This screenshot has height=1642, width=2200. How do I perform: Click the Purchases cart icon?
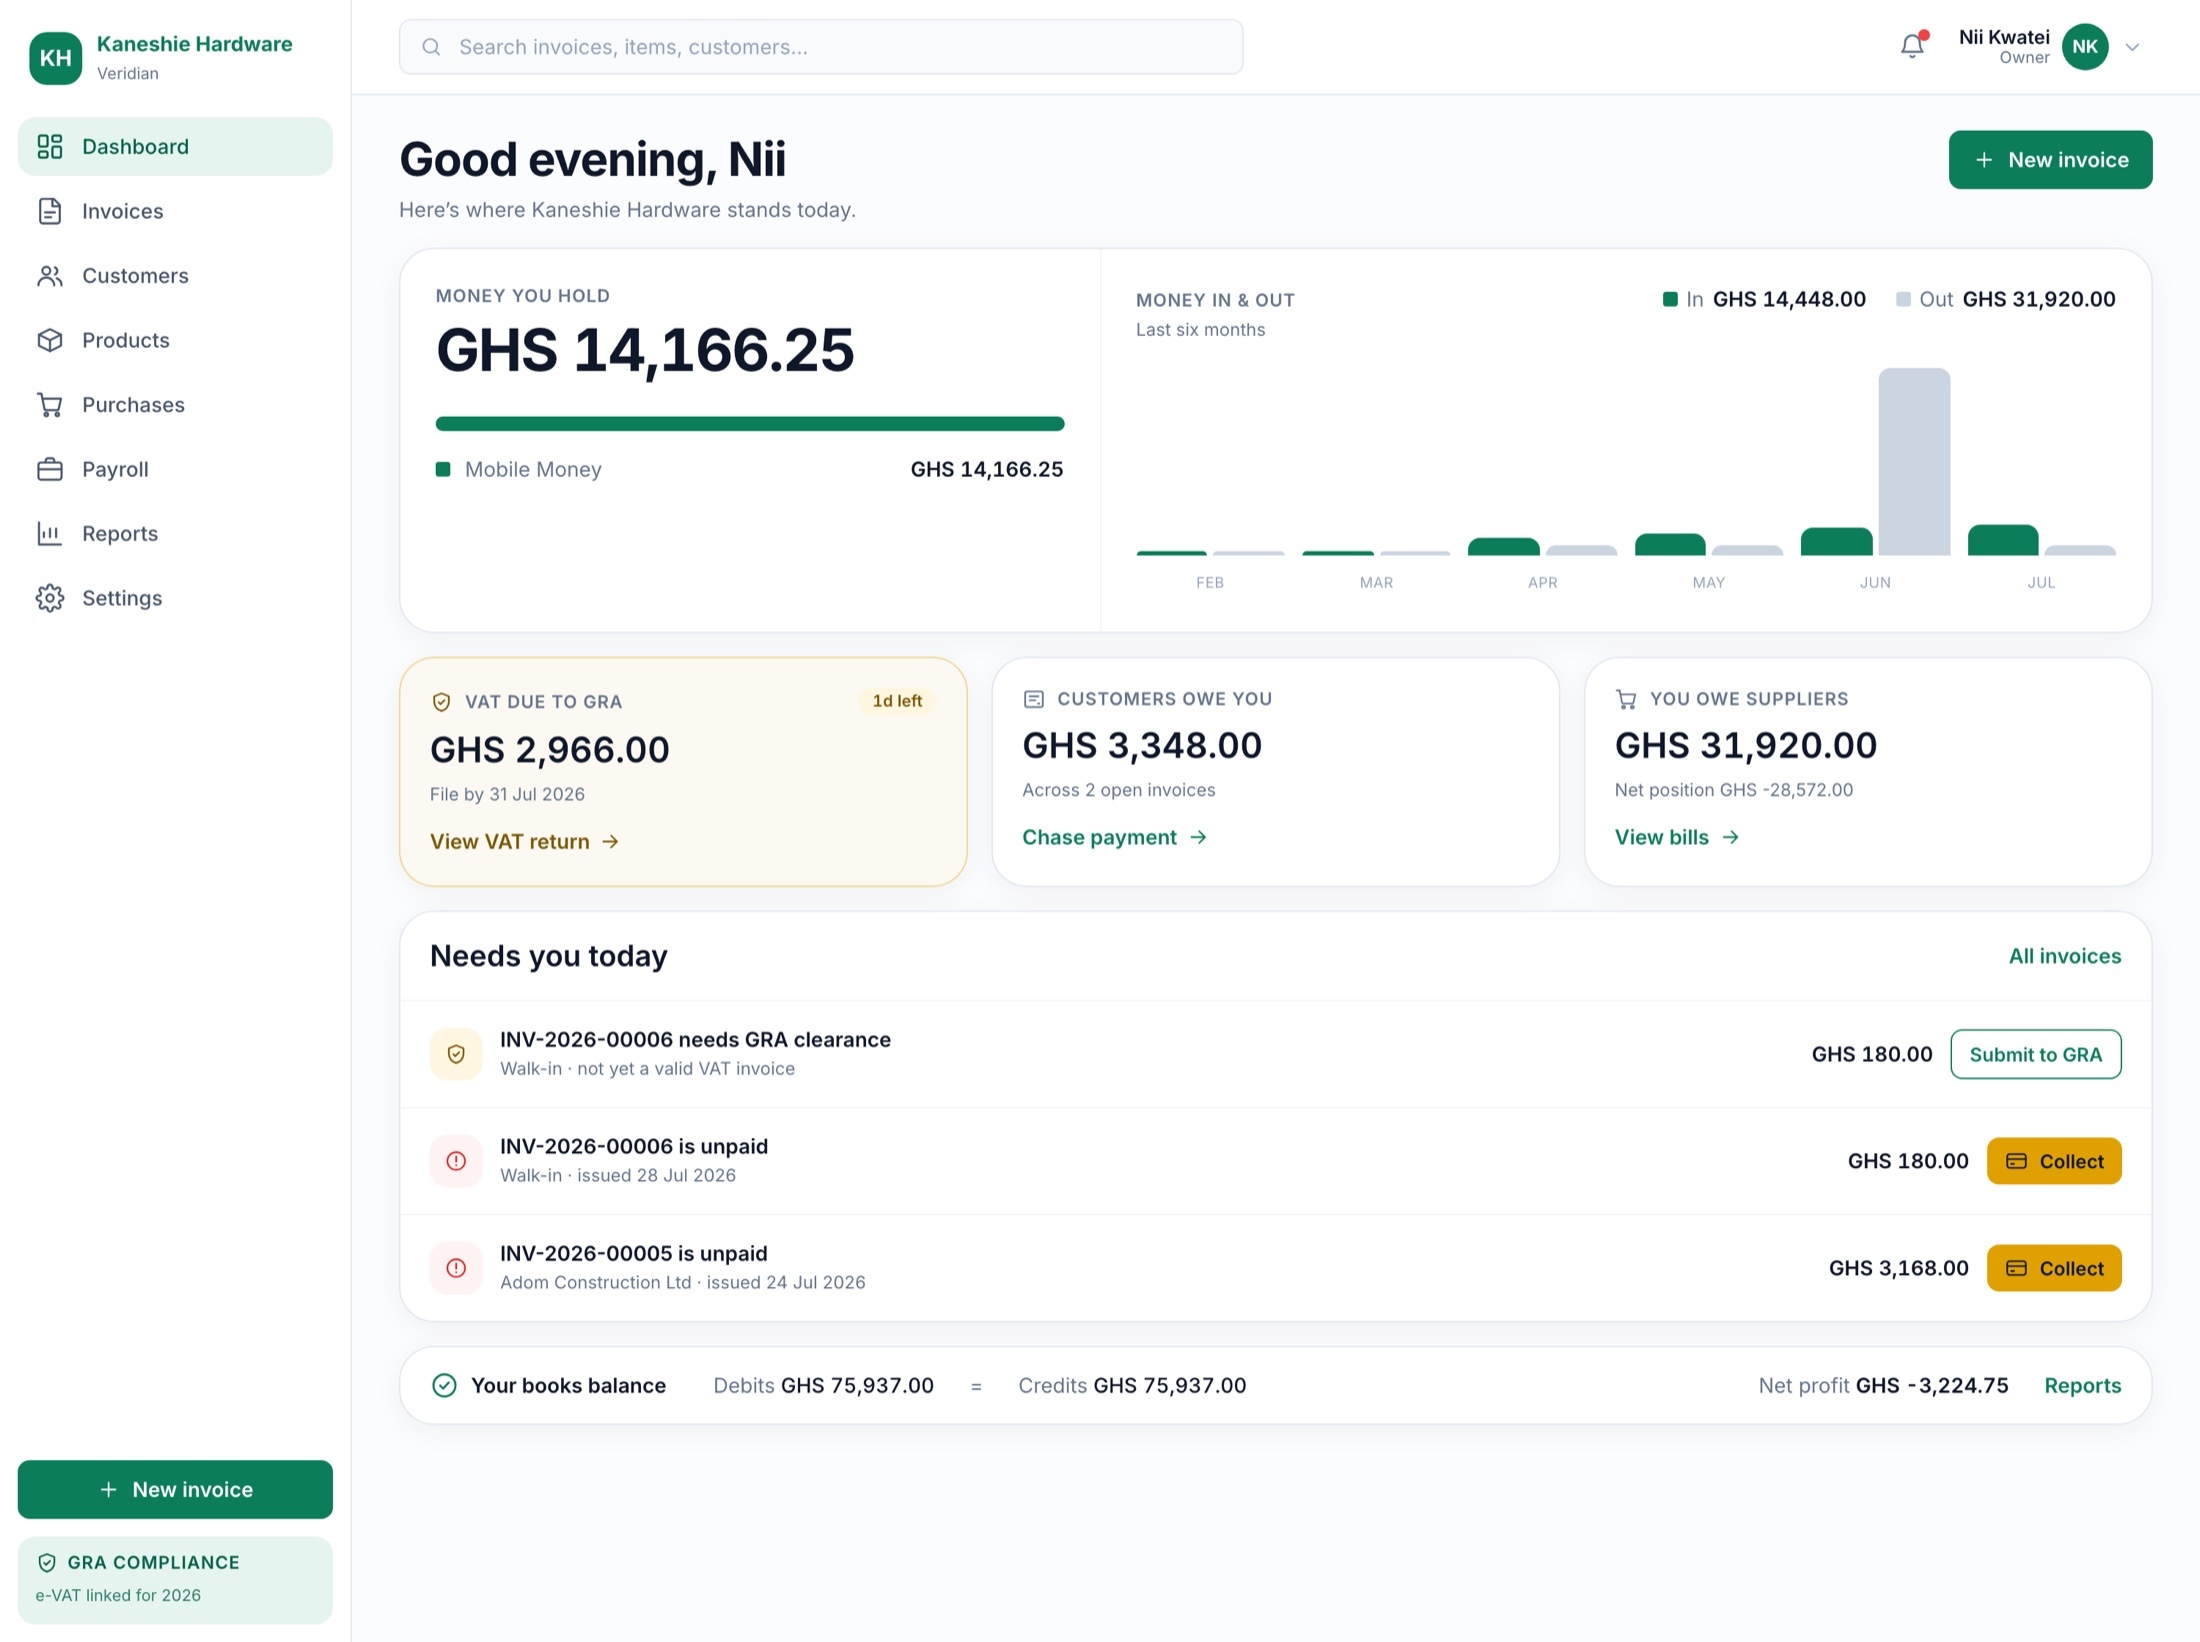coord(50,405)
